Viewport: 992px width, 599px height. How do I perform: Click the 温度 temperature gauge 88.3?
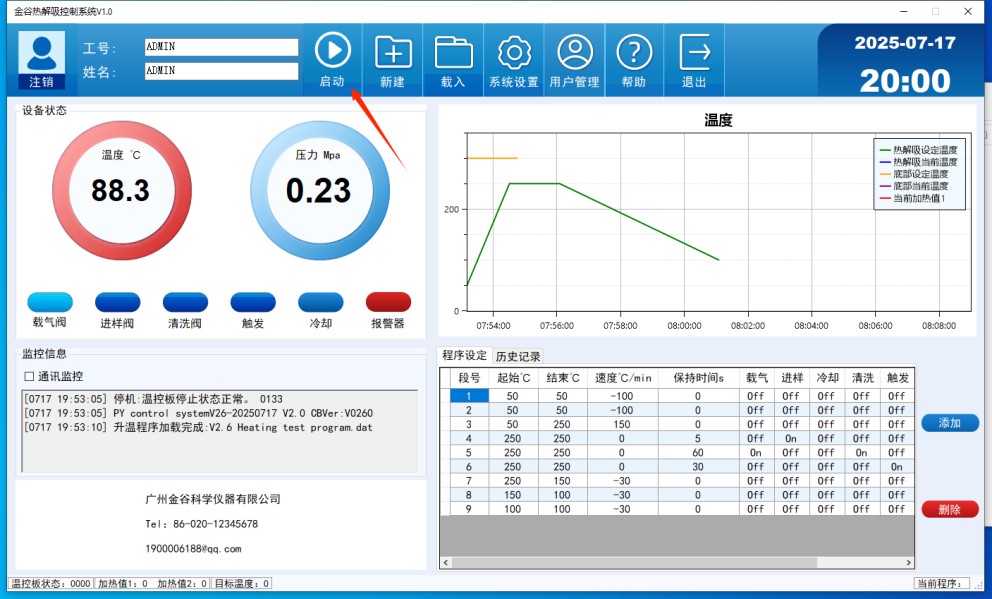pos(121,190)
